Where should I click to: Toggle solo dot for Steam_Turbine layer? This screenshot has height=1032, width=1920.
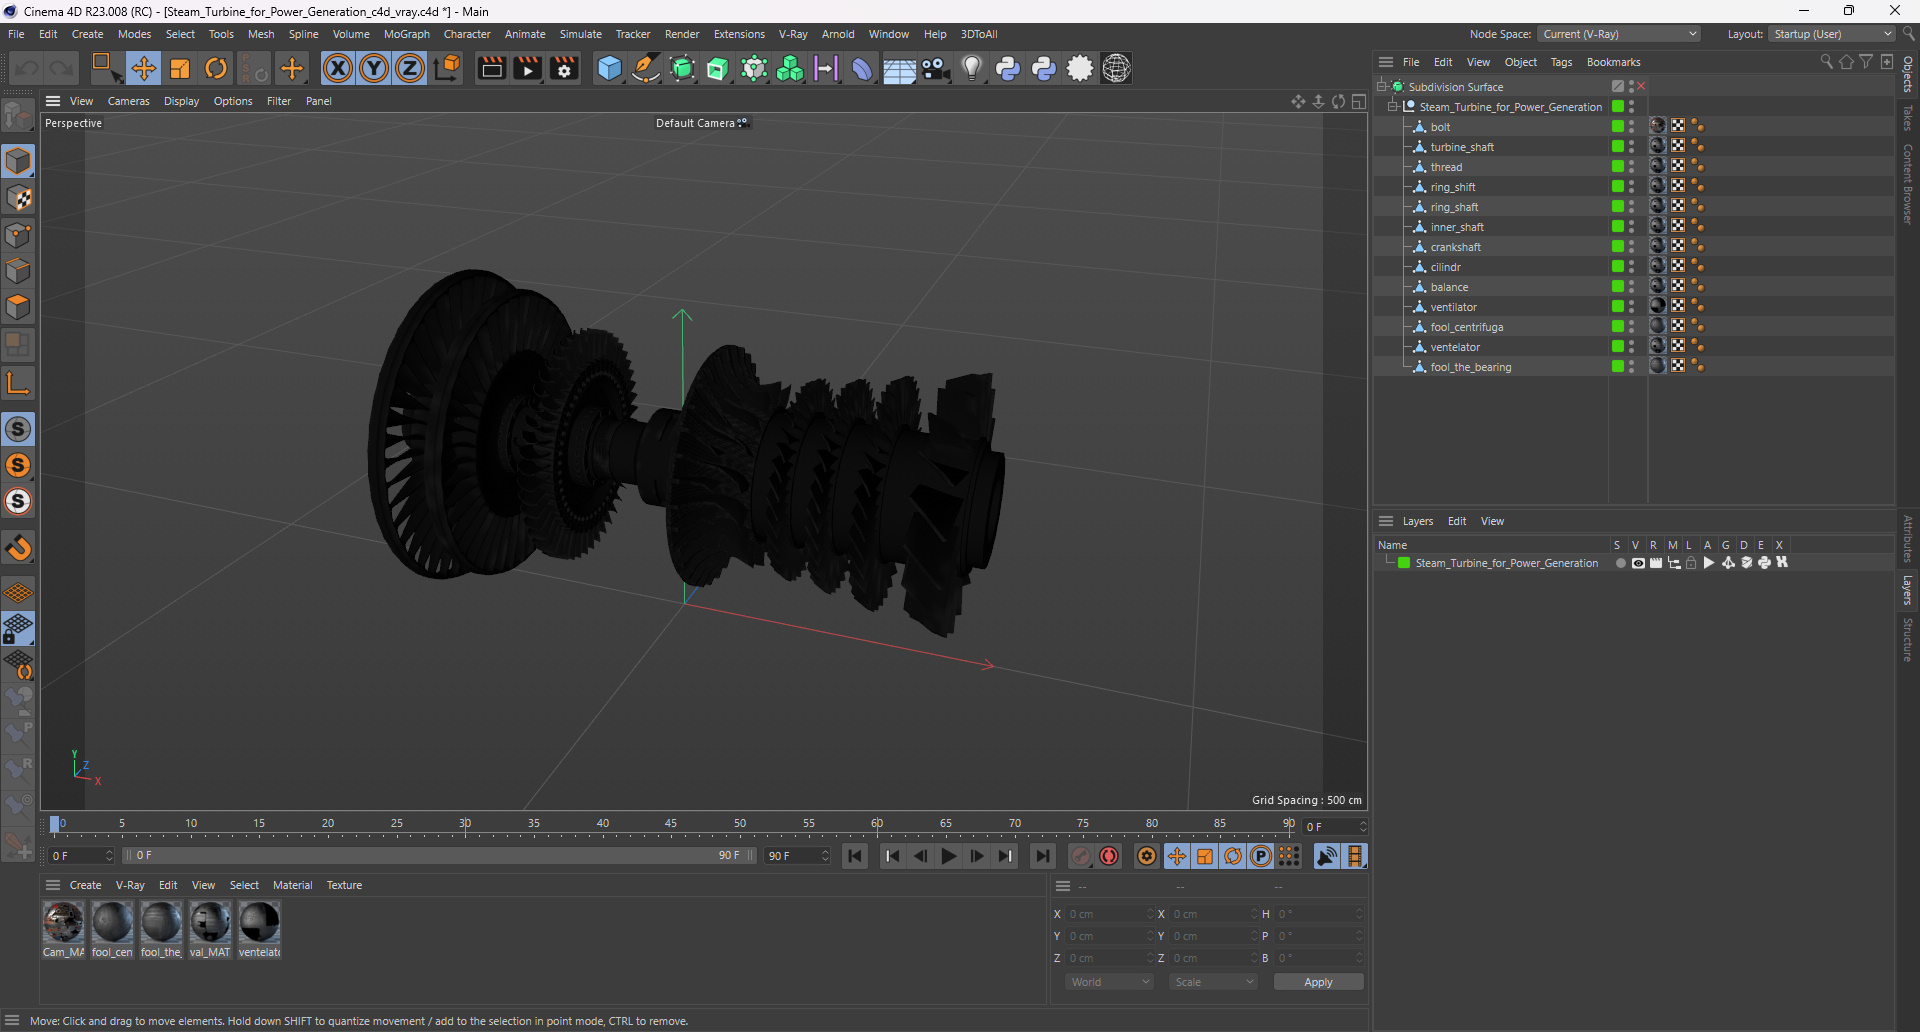1620,563
